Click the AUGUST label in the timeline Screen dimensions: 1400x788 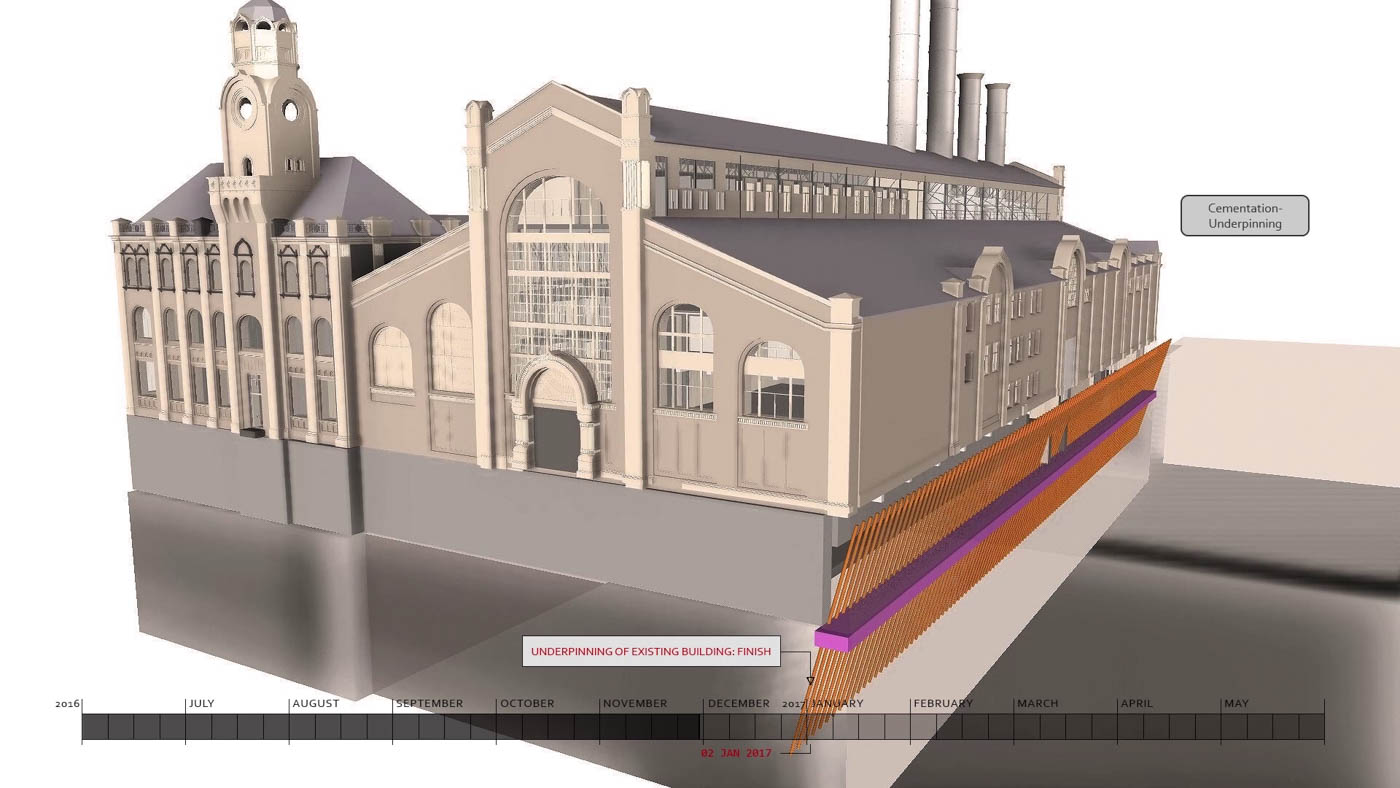pos(316,703)
